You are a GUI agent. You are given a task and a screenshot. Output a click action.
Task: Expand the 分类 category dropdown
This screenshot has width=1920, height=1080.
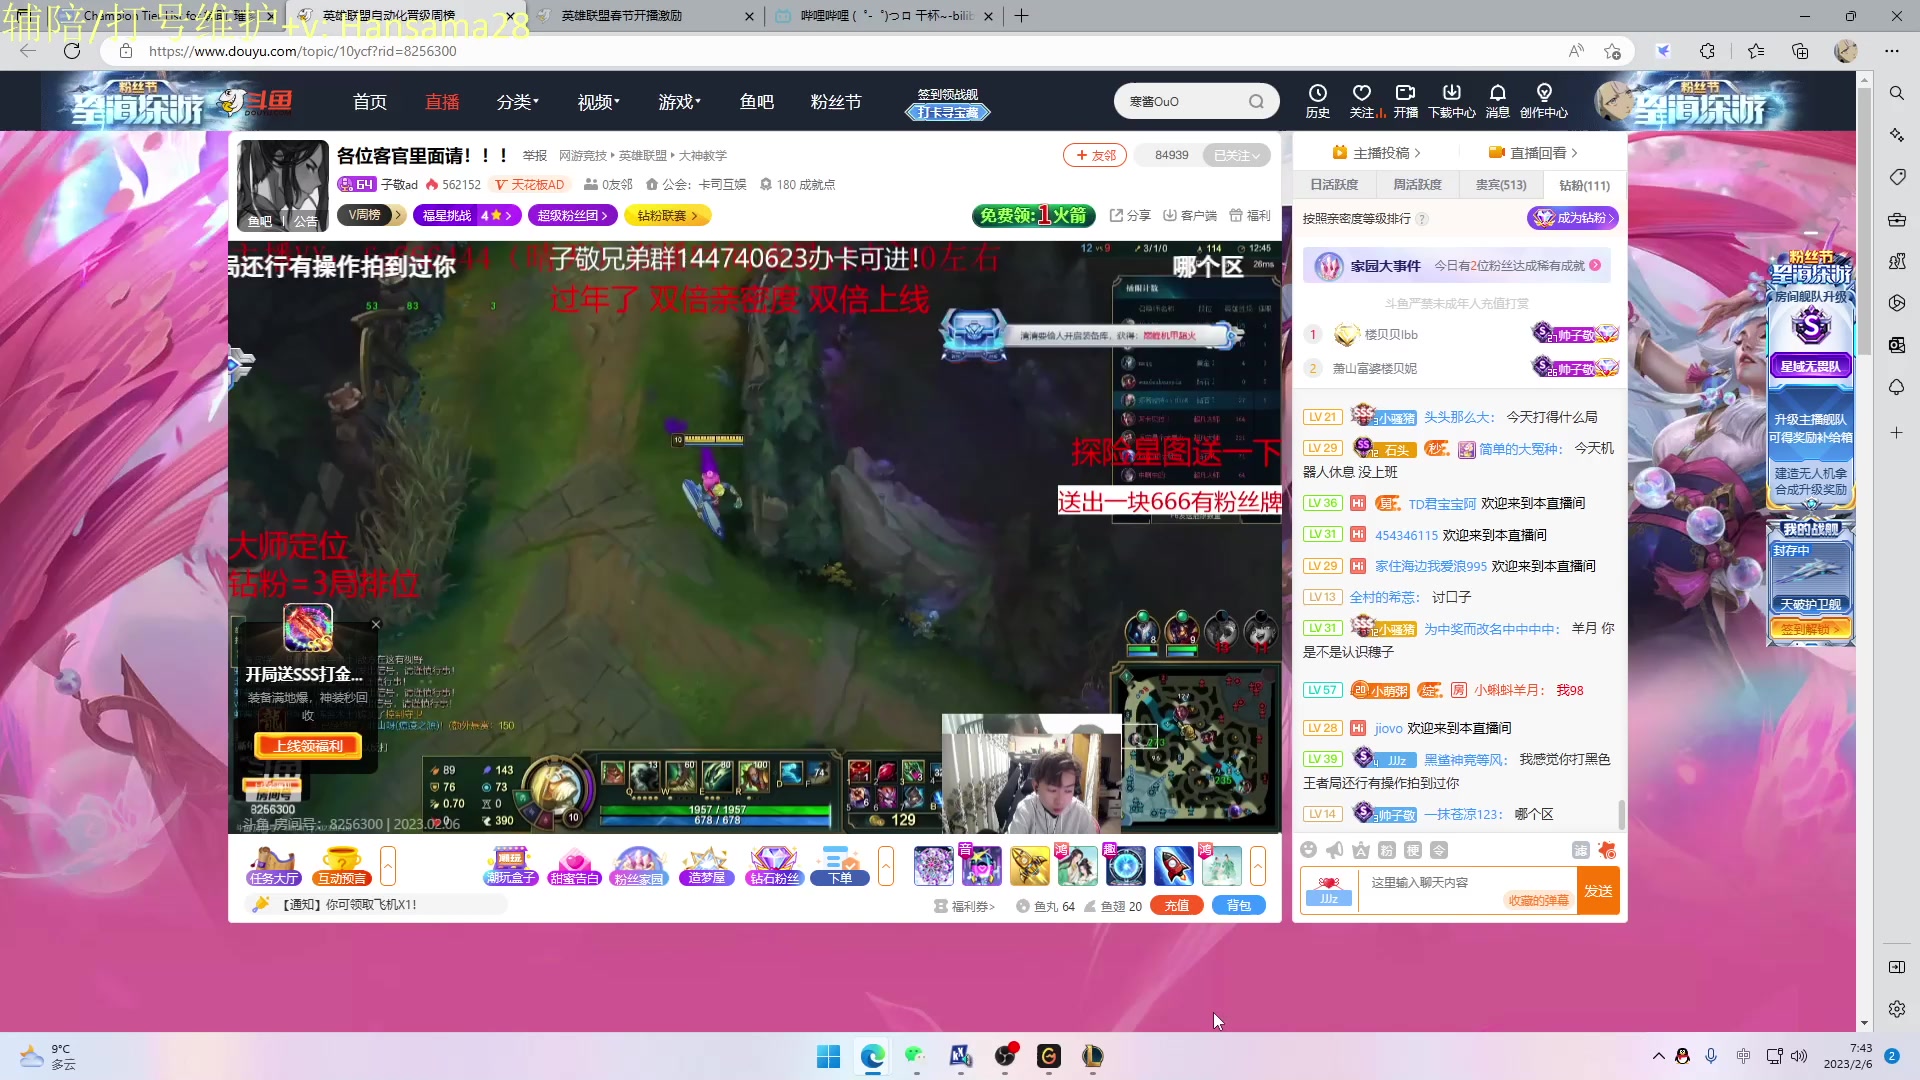pyautogui.click(x=518, y=102)
